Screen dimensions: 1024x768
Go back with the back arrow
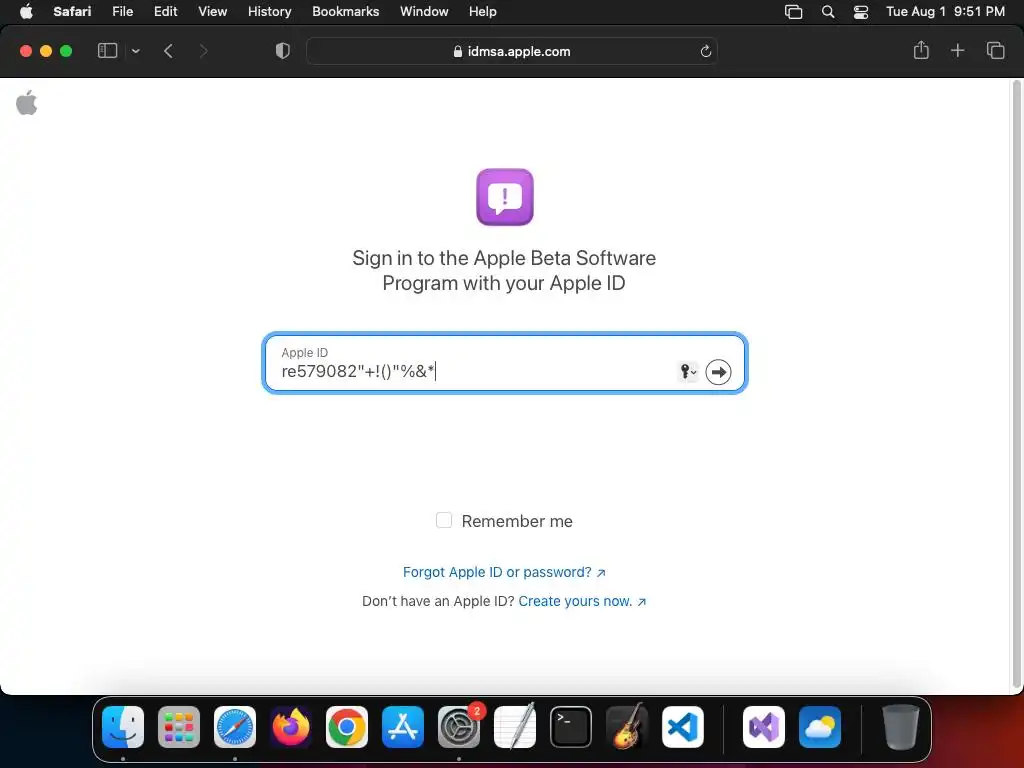click(x=168, y=51)
